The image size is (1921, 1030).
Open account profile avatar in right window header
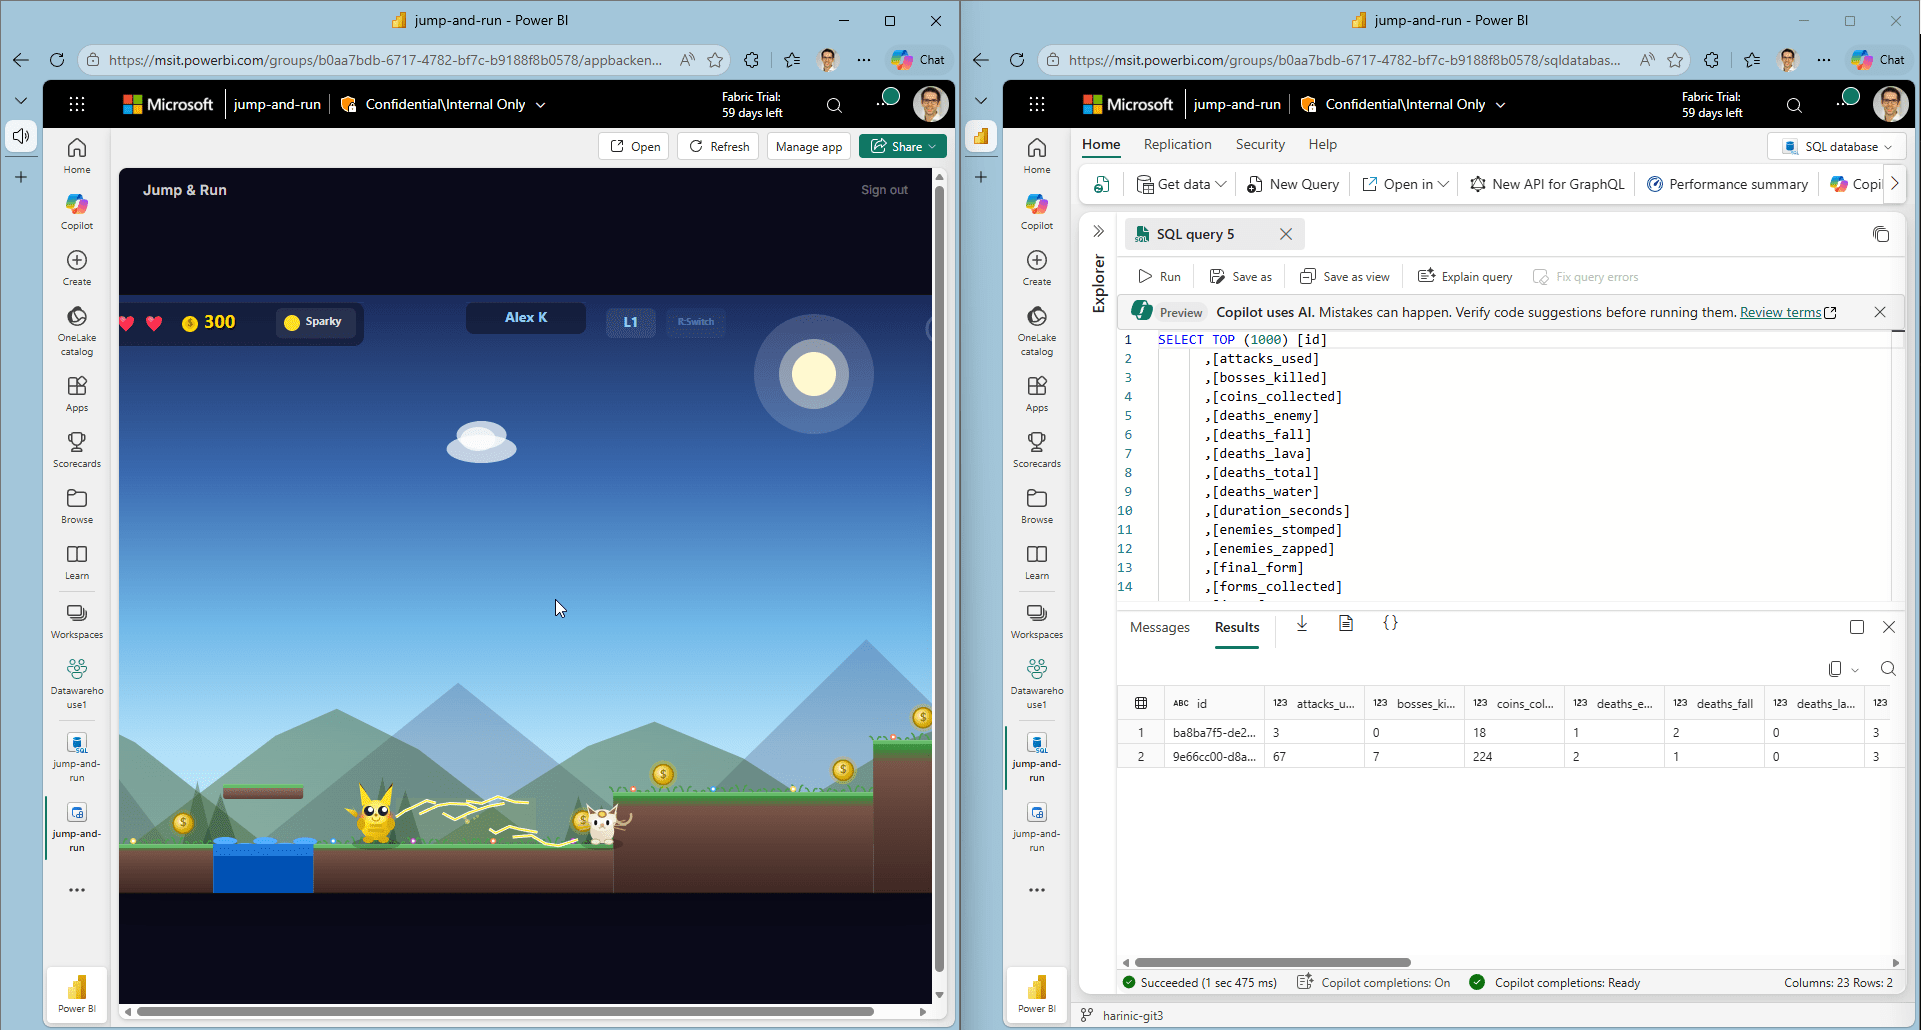coord(1890,104)
